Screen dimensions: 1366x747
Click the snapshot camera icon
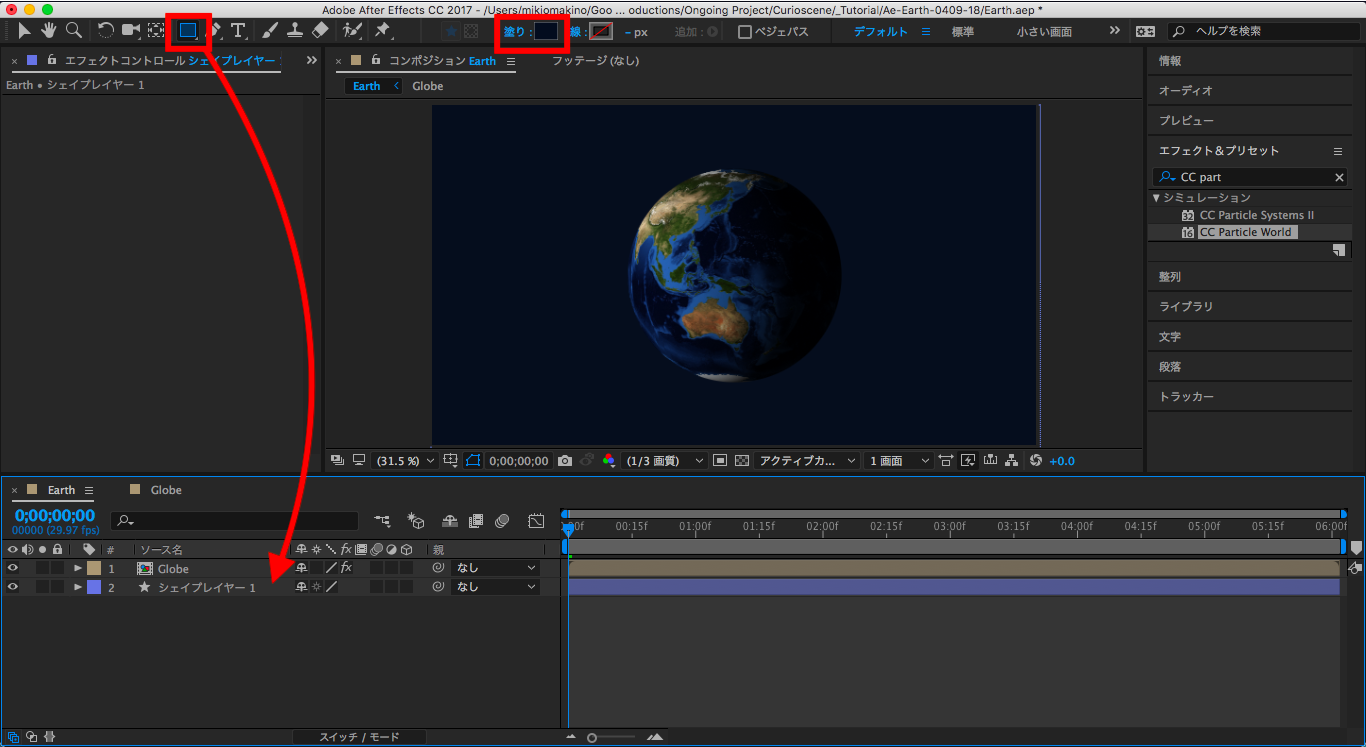[x=565, y=461]
